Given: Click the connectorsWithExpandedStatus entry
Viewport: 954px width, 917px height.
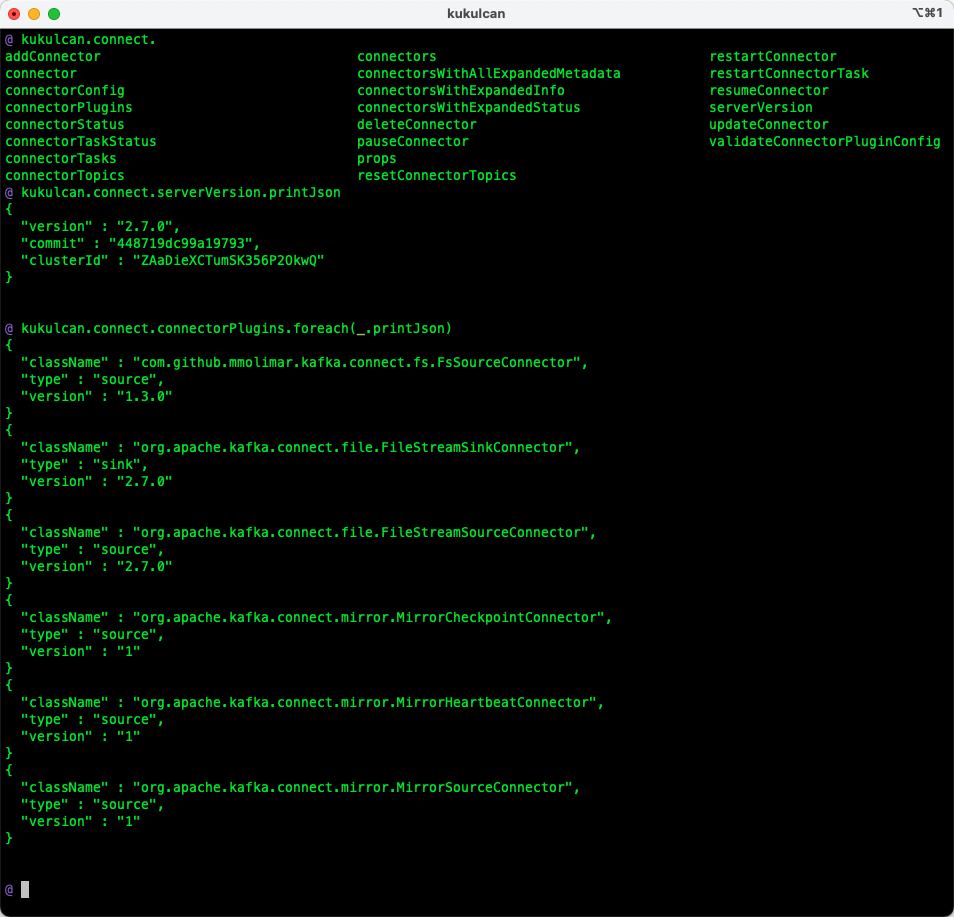Looking at the screenshot, I should pos(469,108).
